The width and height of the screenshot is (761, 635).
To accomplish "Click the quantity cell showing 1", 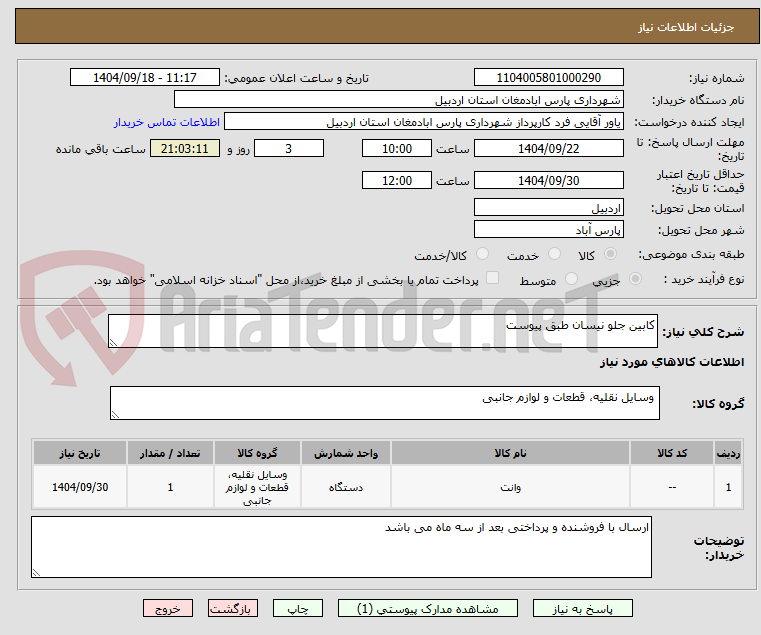I will pos(170,487).
